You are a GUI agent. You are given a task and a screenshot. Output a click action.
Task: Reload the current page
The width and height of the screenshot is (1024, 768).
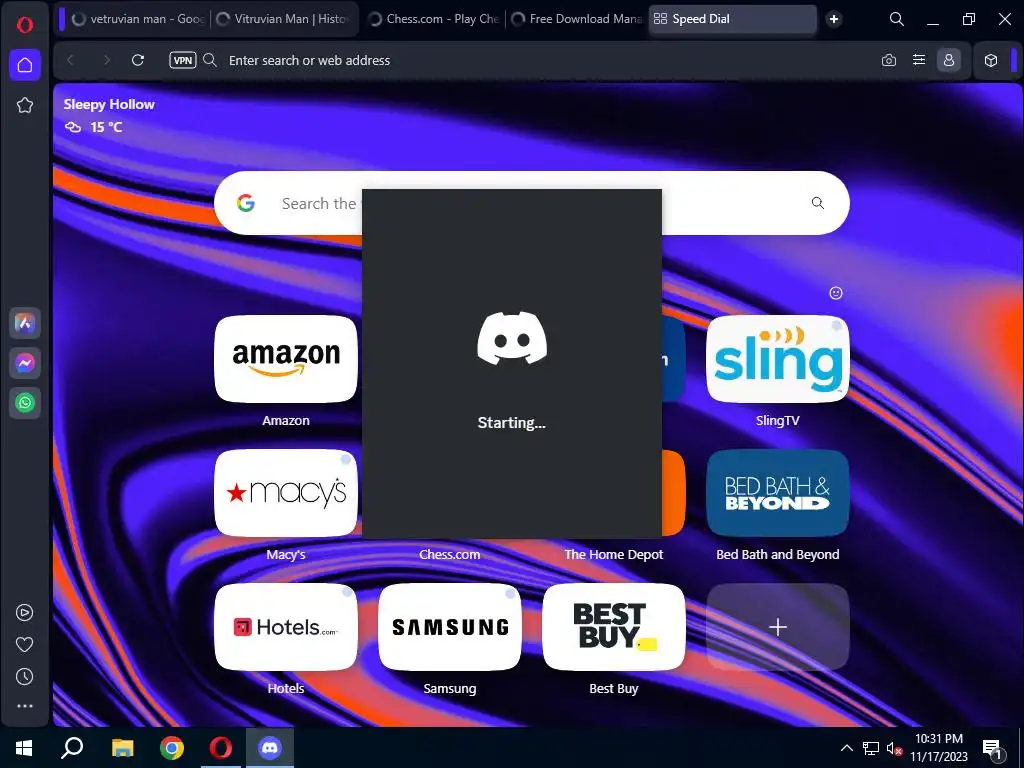pyautogui.click(x=138, y=60)
